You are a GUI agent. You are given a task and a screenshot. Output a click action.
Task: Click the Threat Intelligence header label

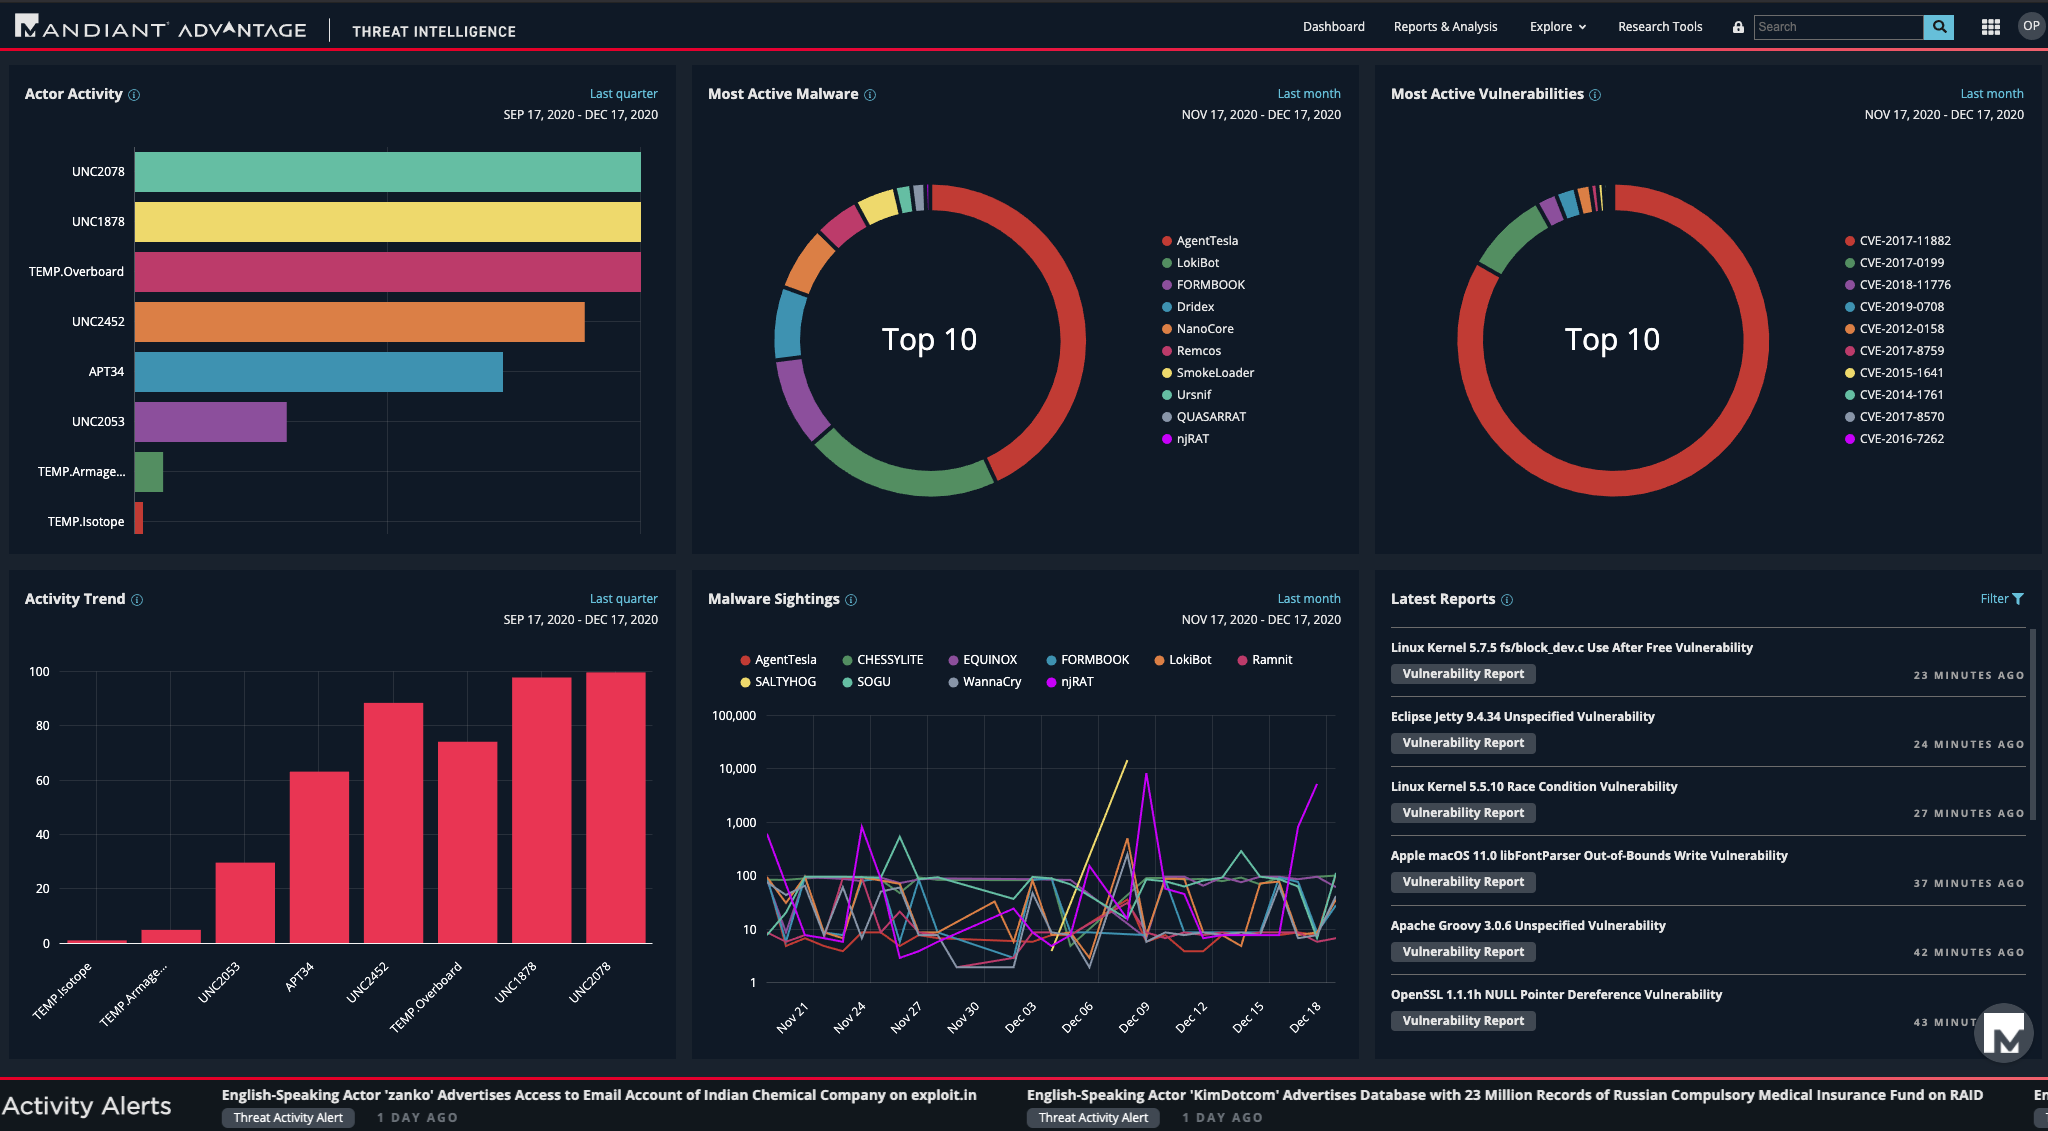434,32
